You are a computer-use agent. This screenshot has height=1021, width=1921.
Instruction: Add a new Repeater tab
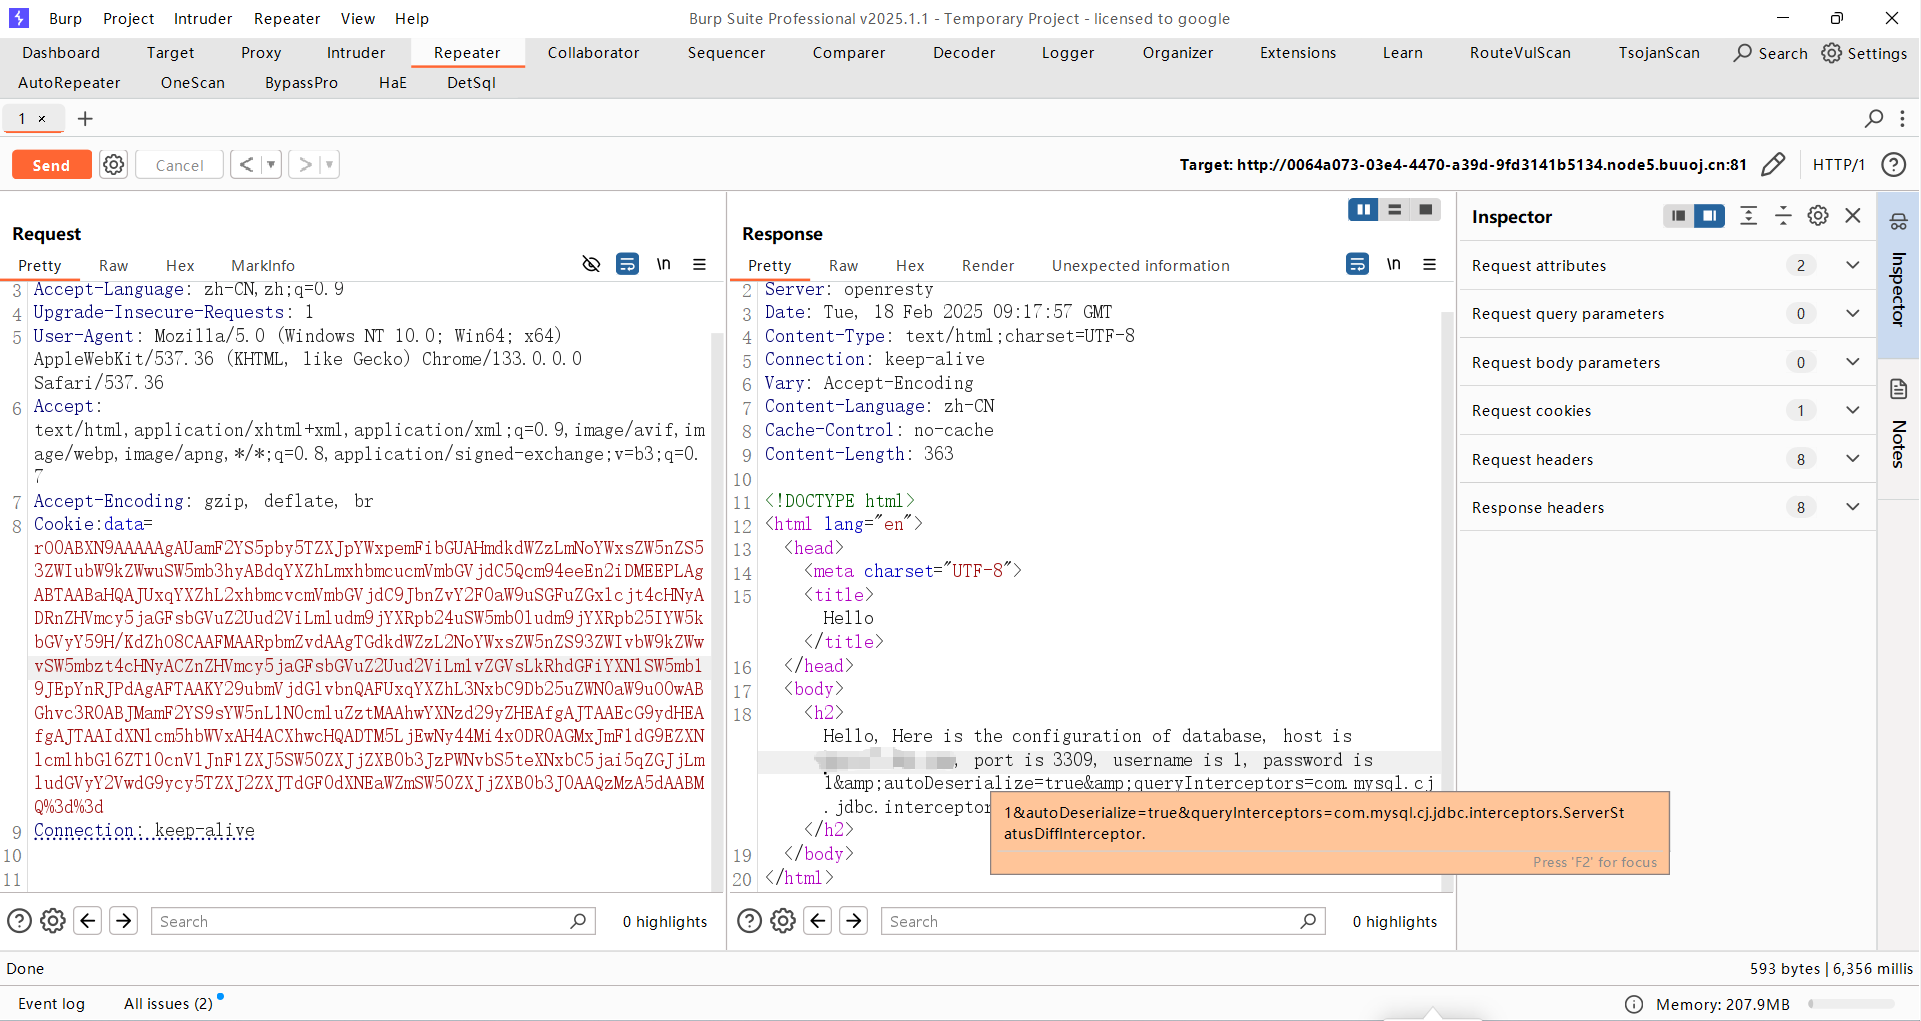86,119
